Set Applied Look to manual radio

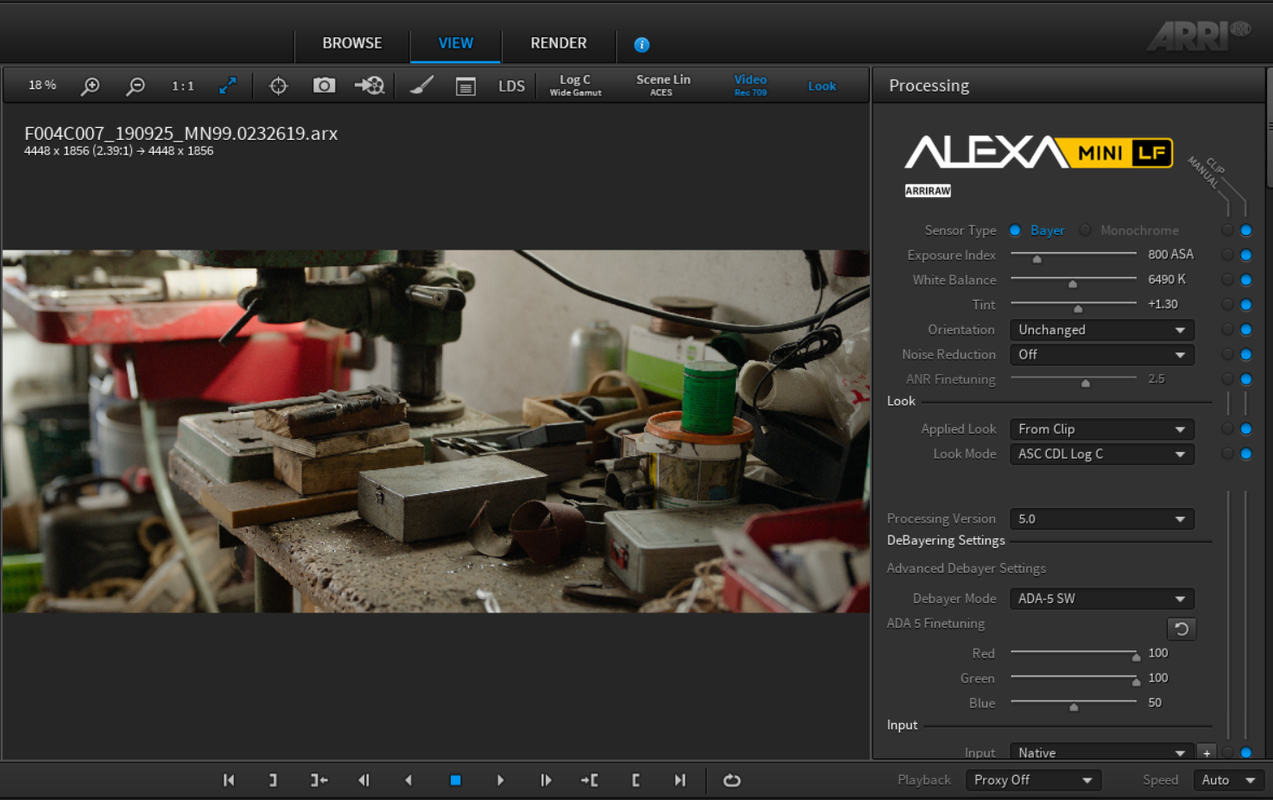[x=1227, y=429]
